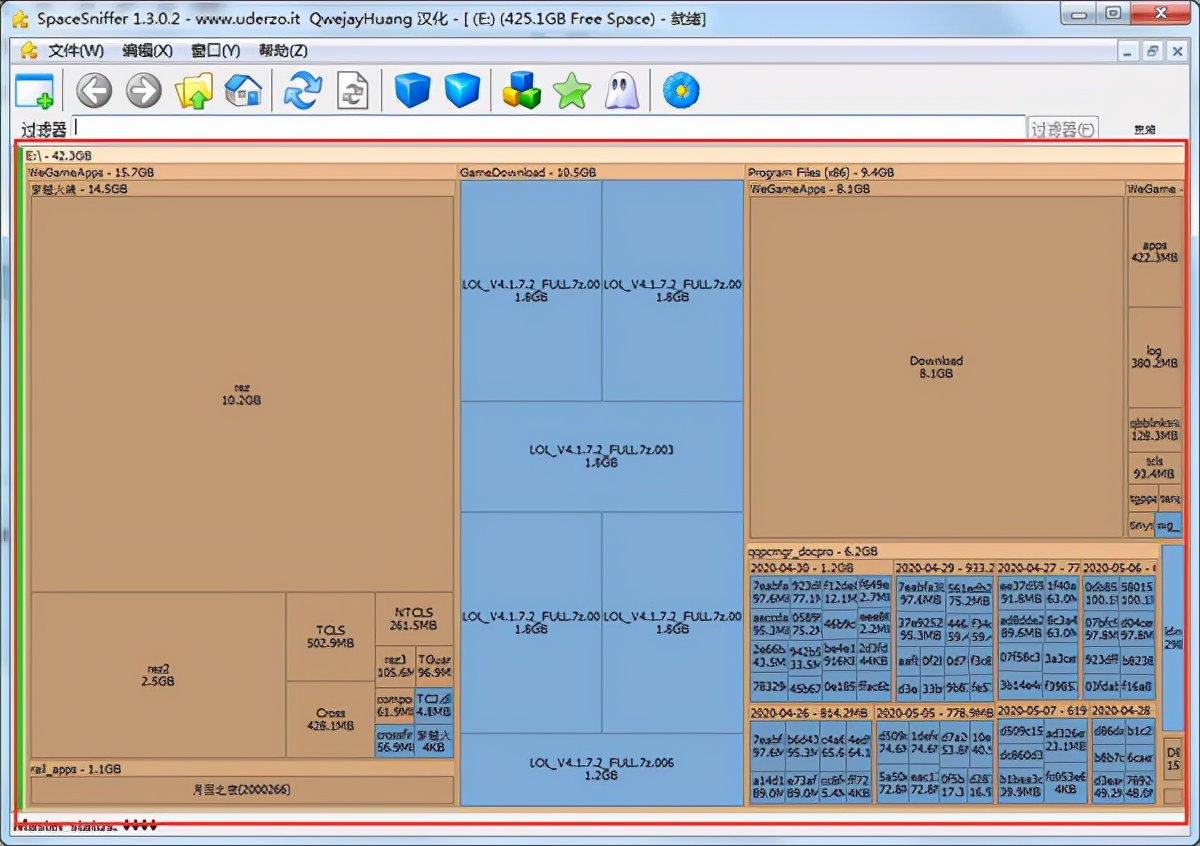Click the 过滤器(F) button
Viewport: 1200px width, 846px height.
[x=1062, y=129]
